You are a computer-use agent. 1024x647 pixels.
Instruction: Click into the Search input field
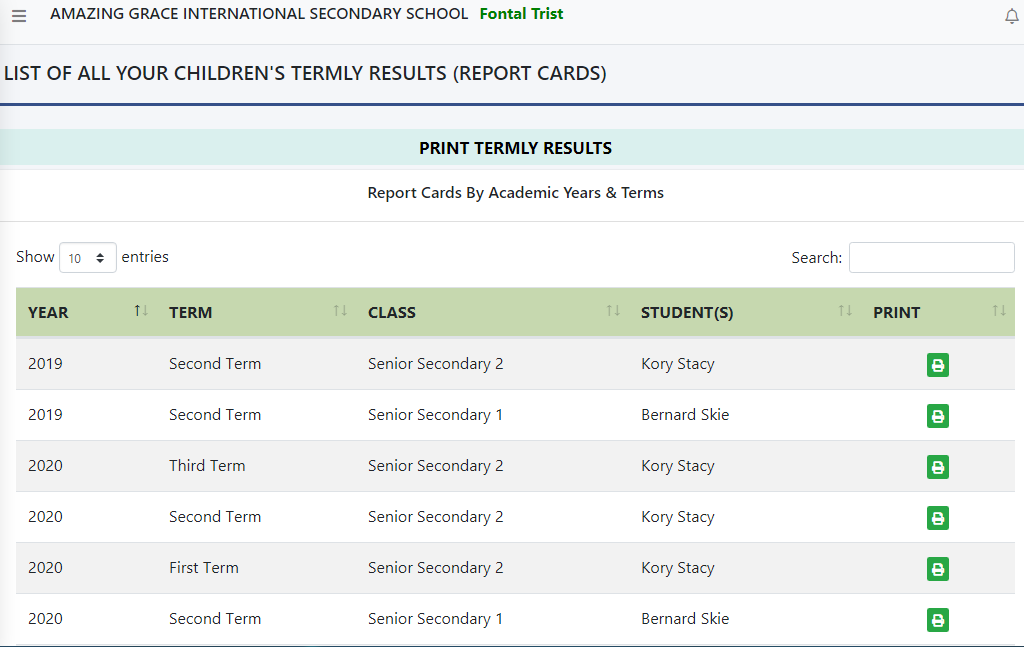pos(931,257)
